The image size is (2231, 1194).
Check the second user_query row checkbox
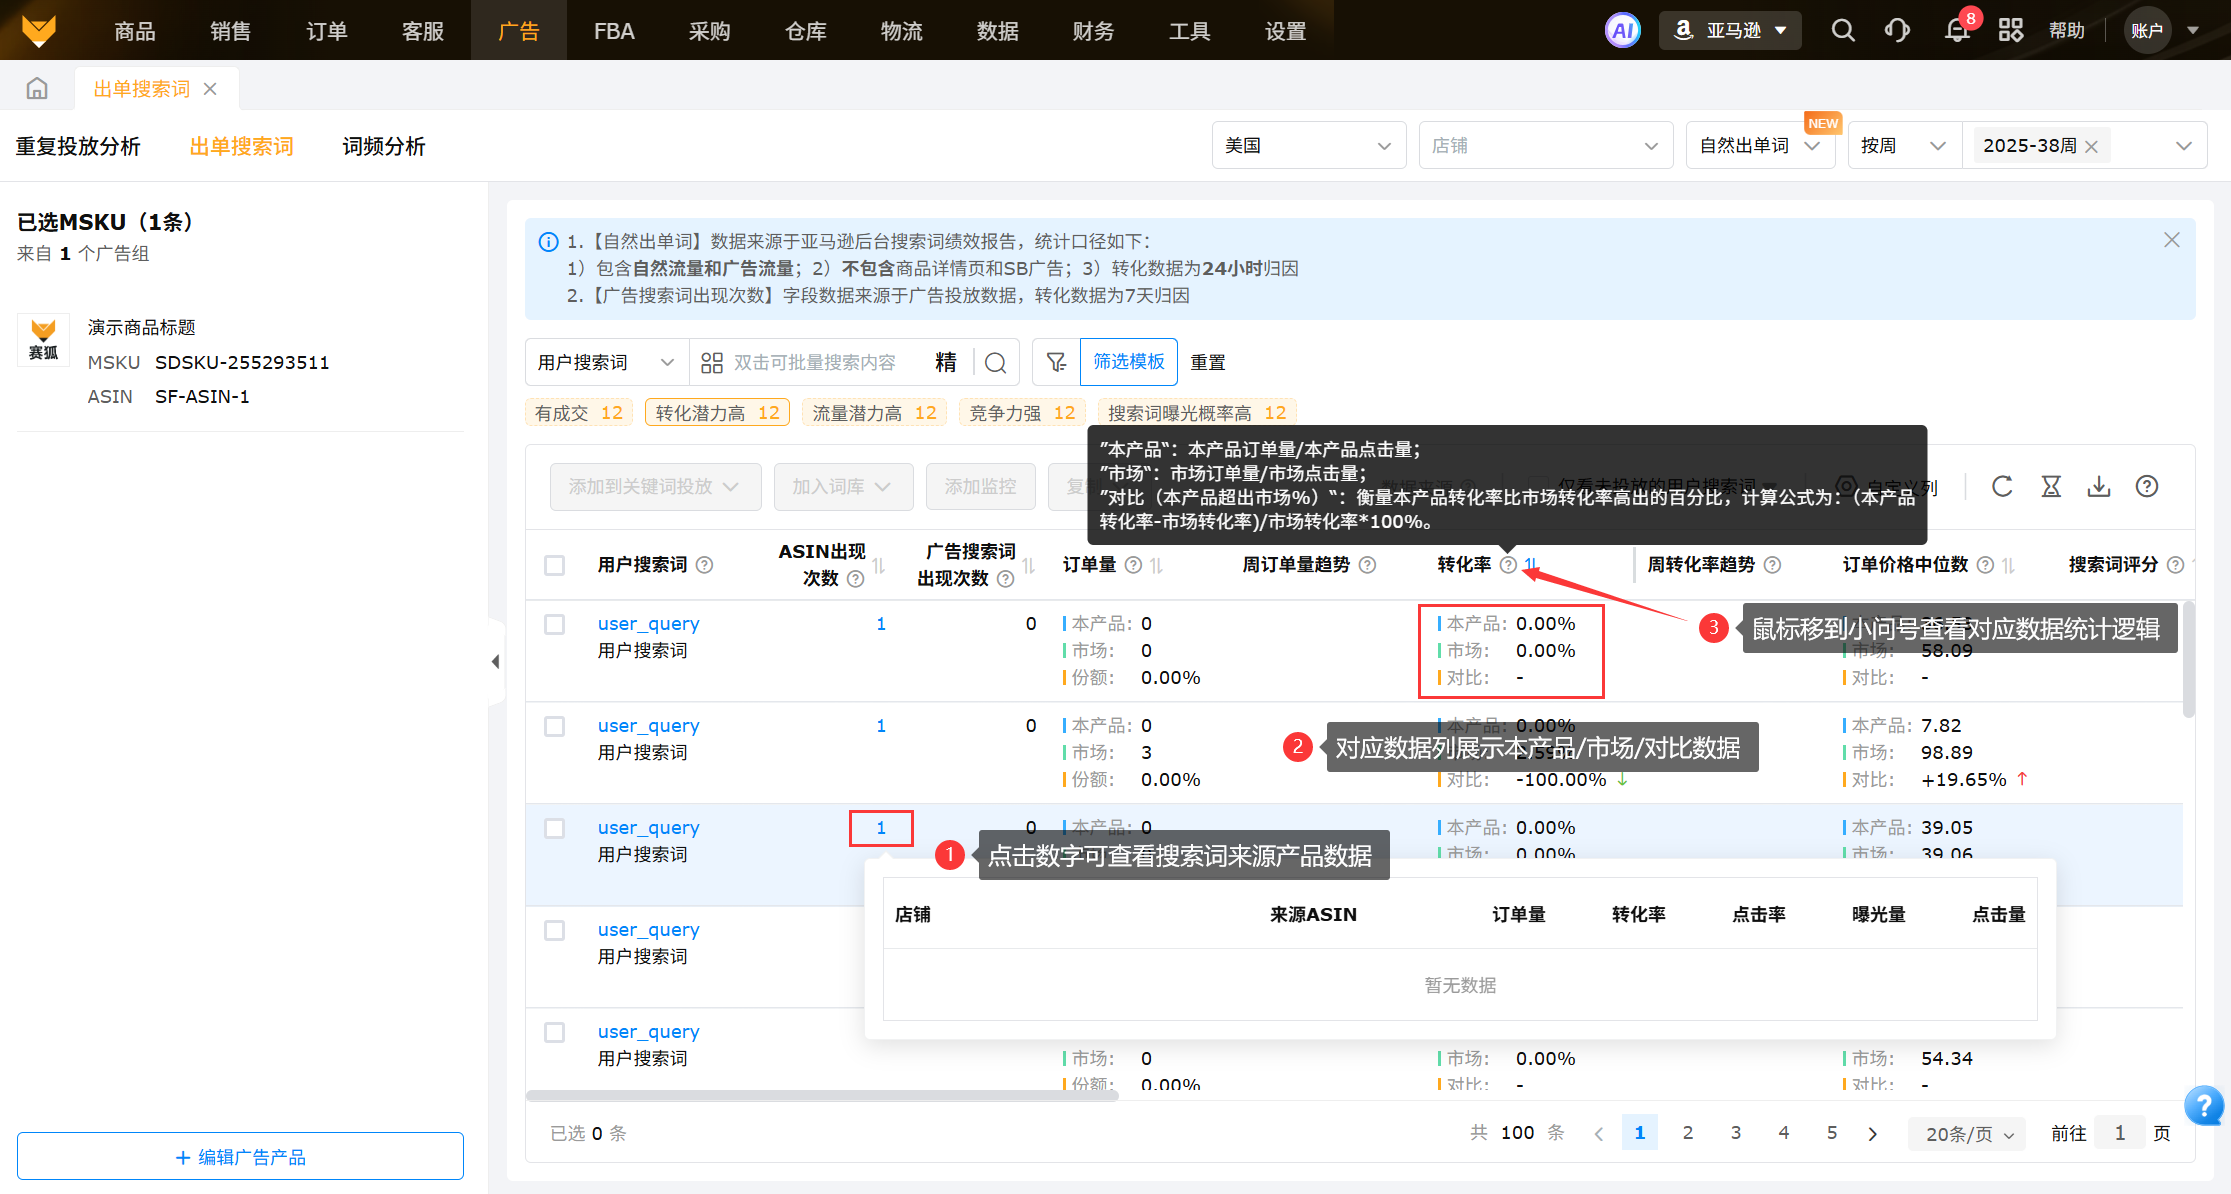point(555,726)
